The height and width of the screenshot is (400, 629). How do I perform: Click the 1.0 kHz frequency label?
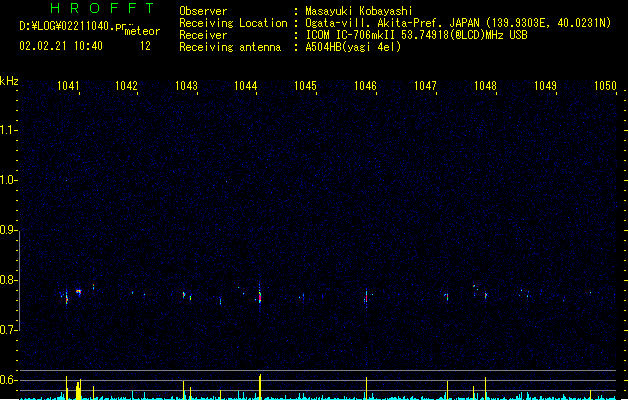pyautogui.click(x=8, y=180)
